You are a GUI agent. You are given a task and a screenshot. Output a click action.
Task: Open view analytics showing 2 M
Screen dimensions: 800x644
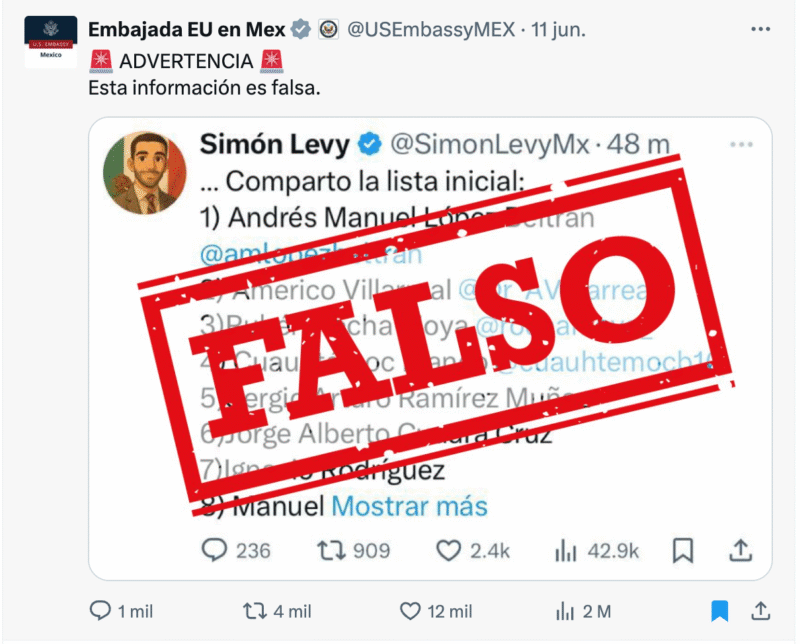pyautogui.click(x=565, y=611)
